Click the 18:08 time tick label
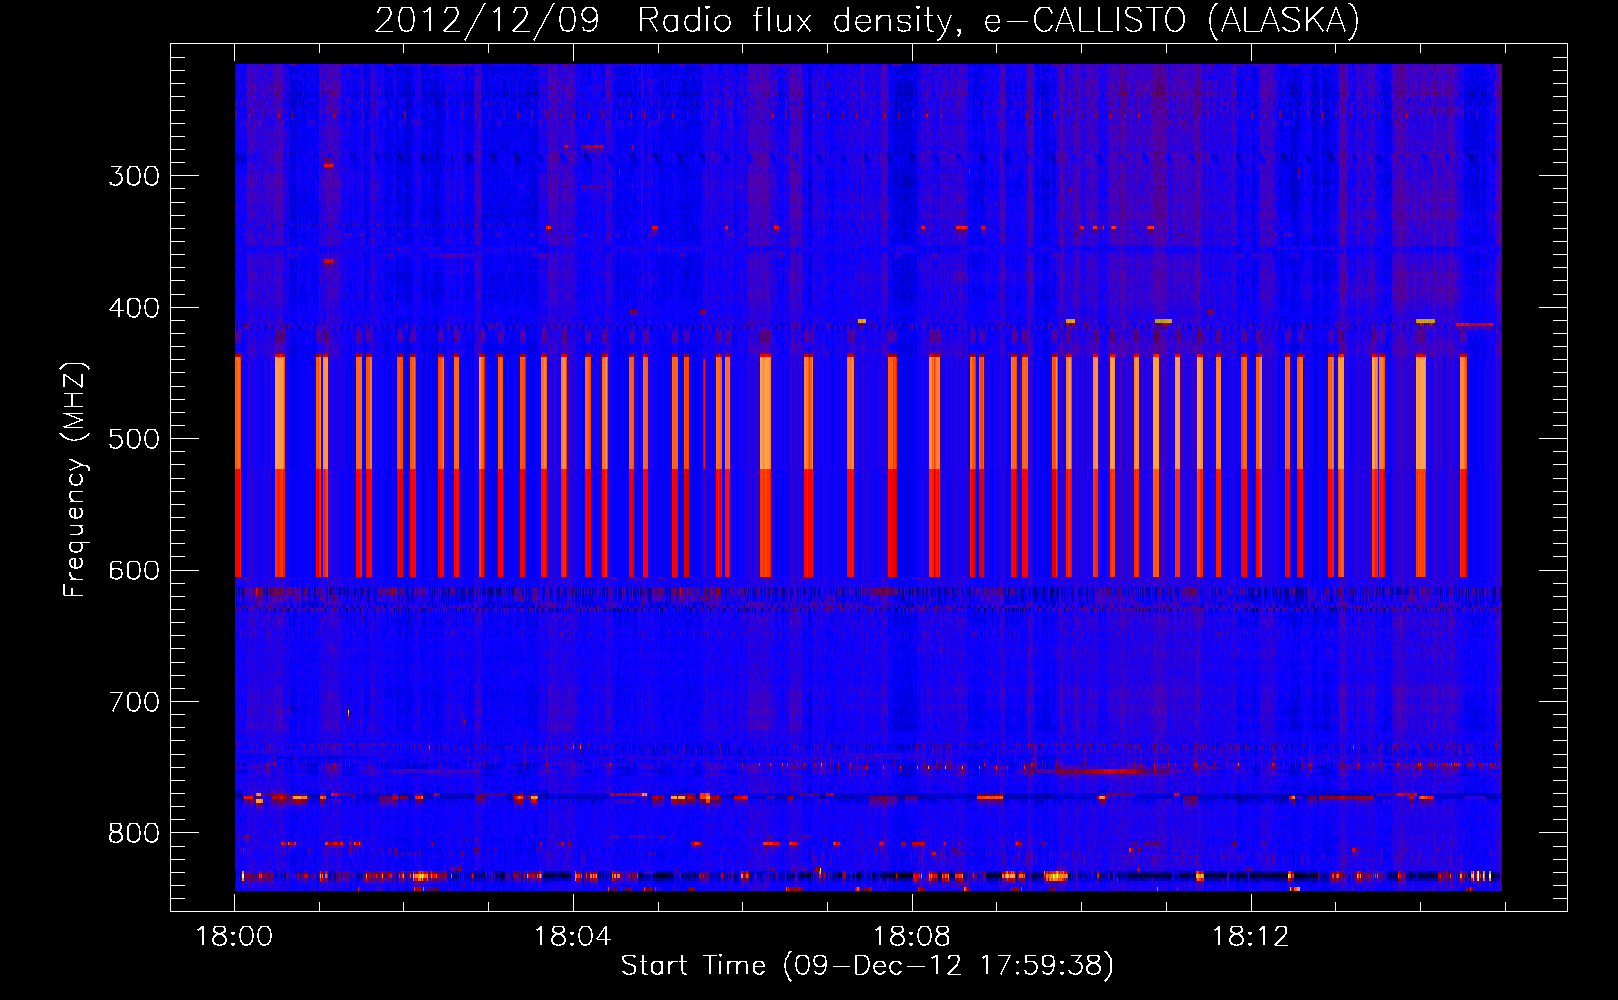The width and height of the screenshot is (1618, 1000). pos(911,937)
